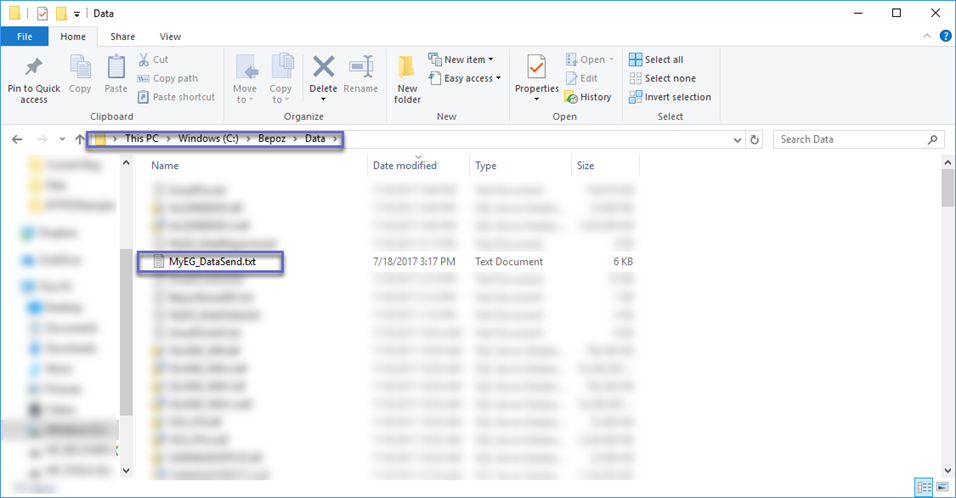Click Invert selection

click(670, 97)
